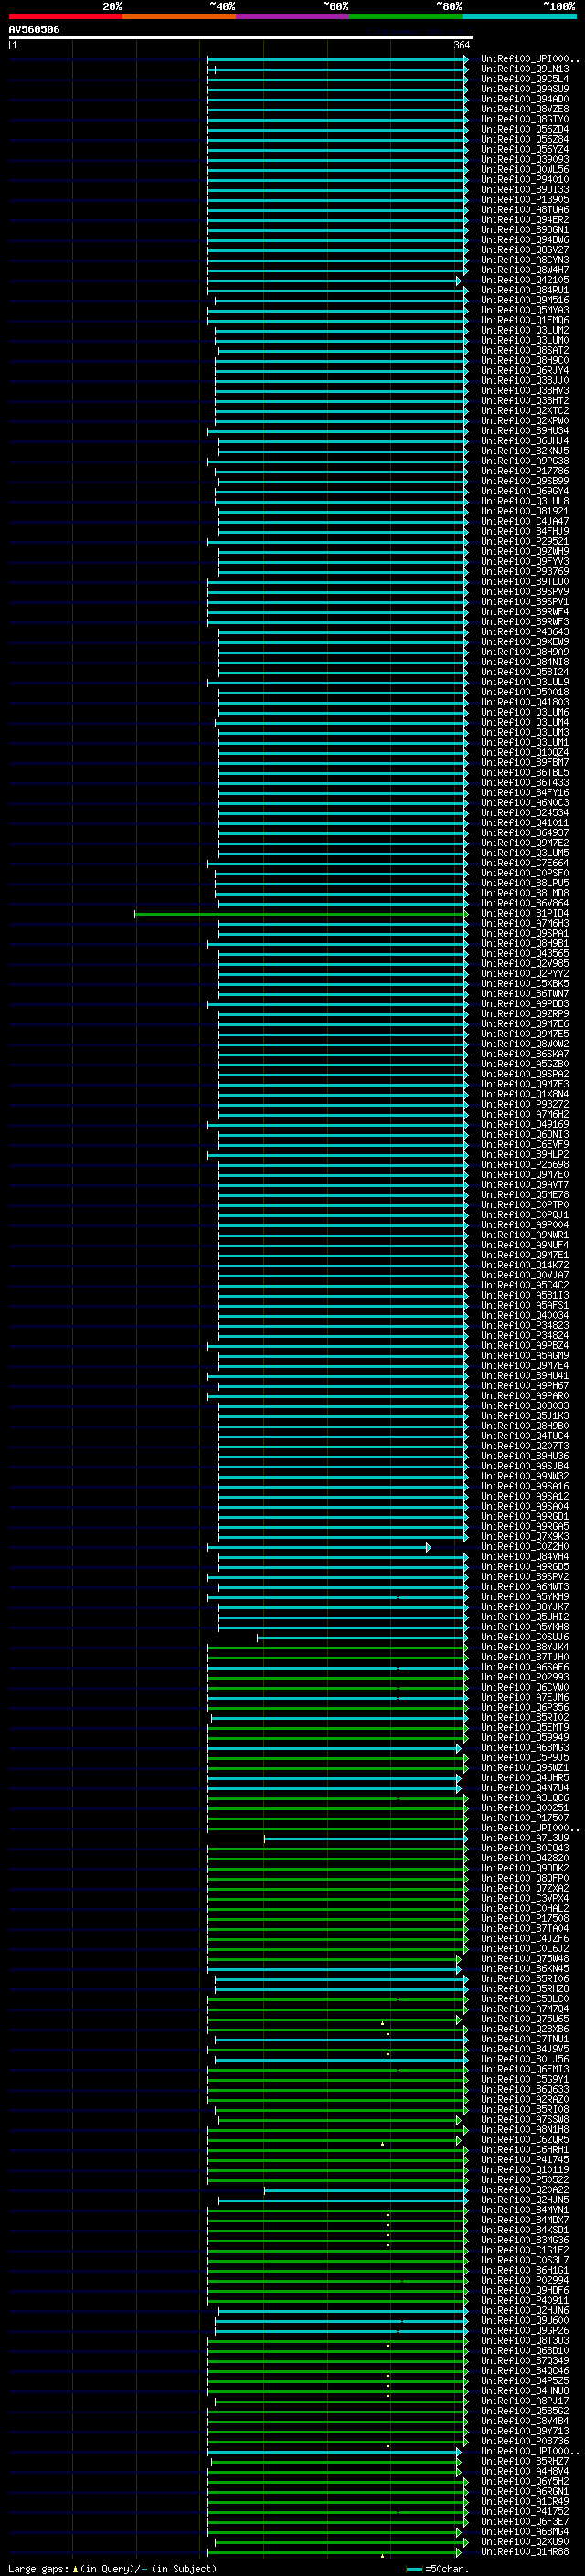Select label UniRef100_B1PID4
This screenshot has height=2576, width=585.
click(524, 913)
